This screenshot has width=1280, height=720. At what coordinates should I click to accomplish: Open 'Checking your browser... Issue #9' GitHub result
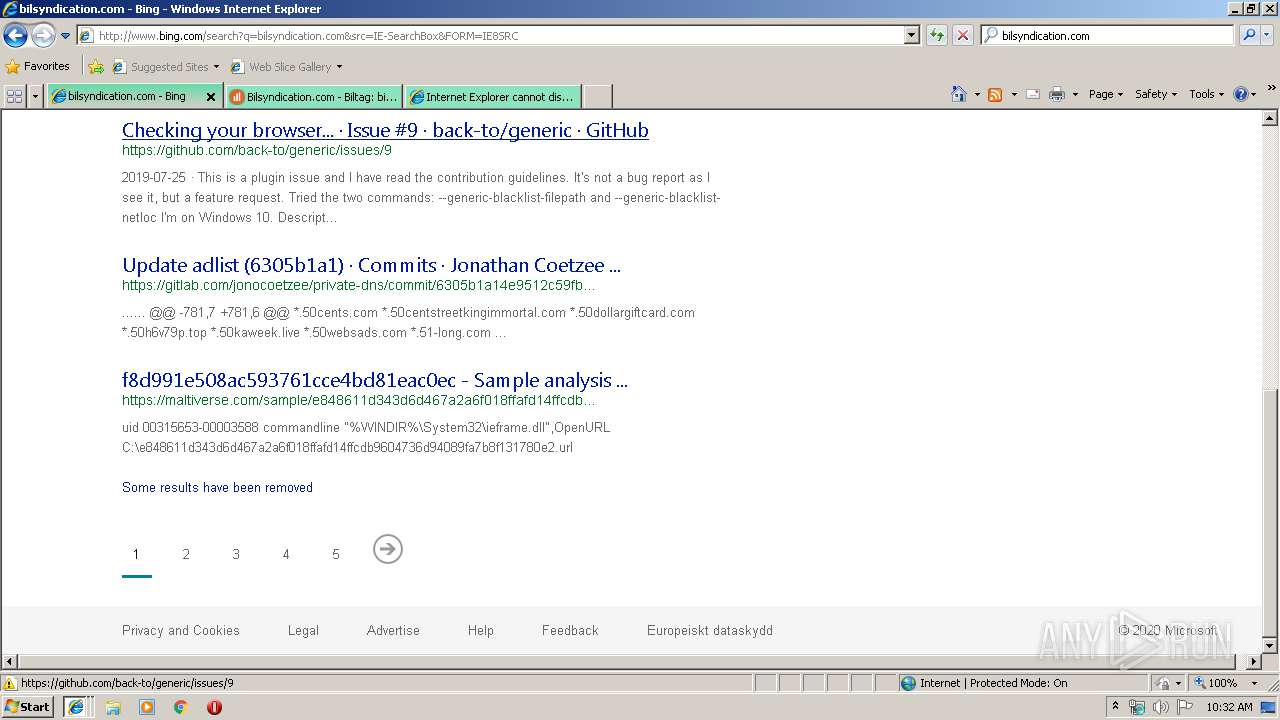click(385, 130)
